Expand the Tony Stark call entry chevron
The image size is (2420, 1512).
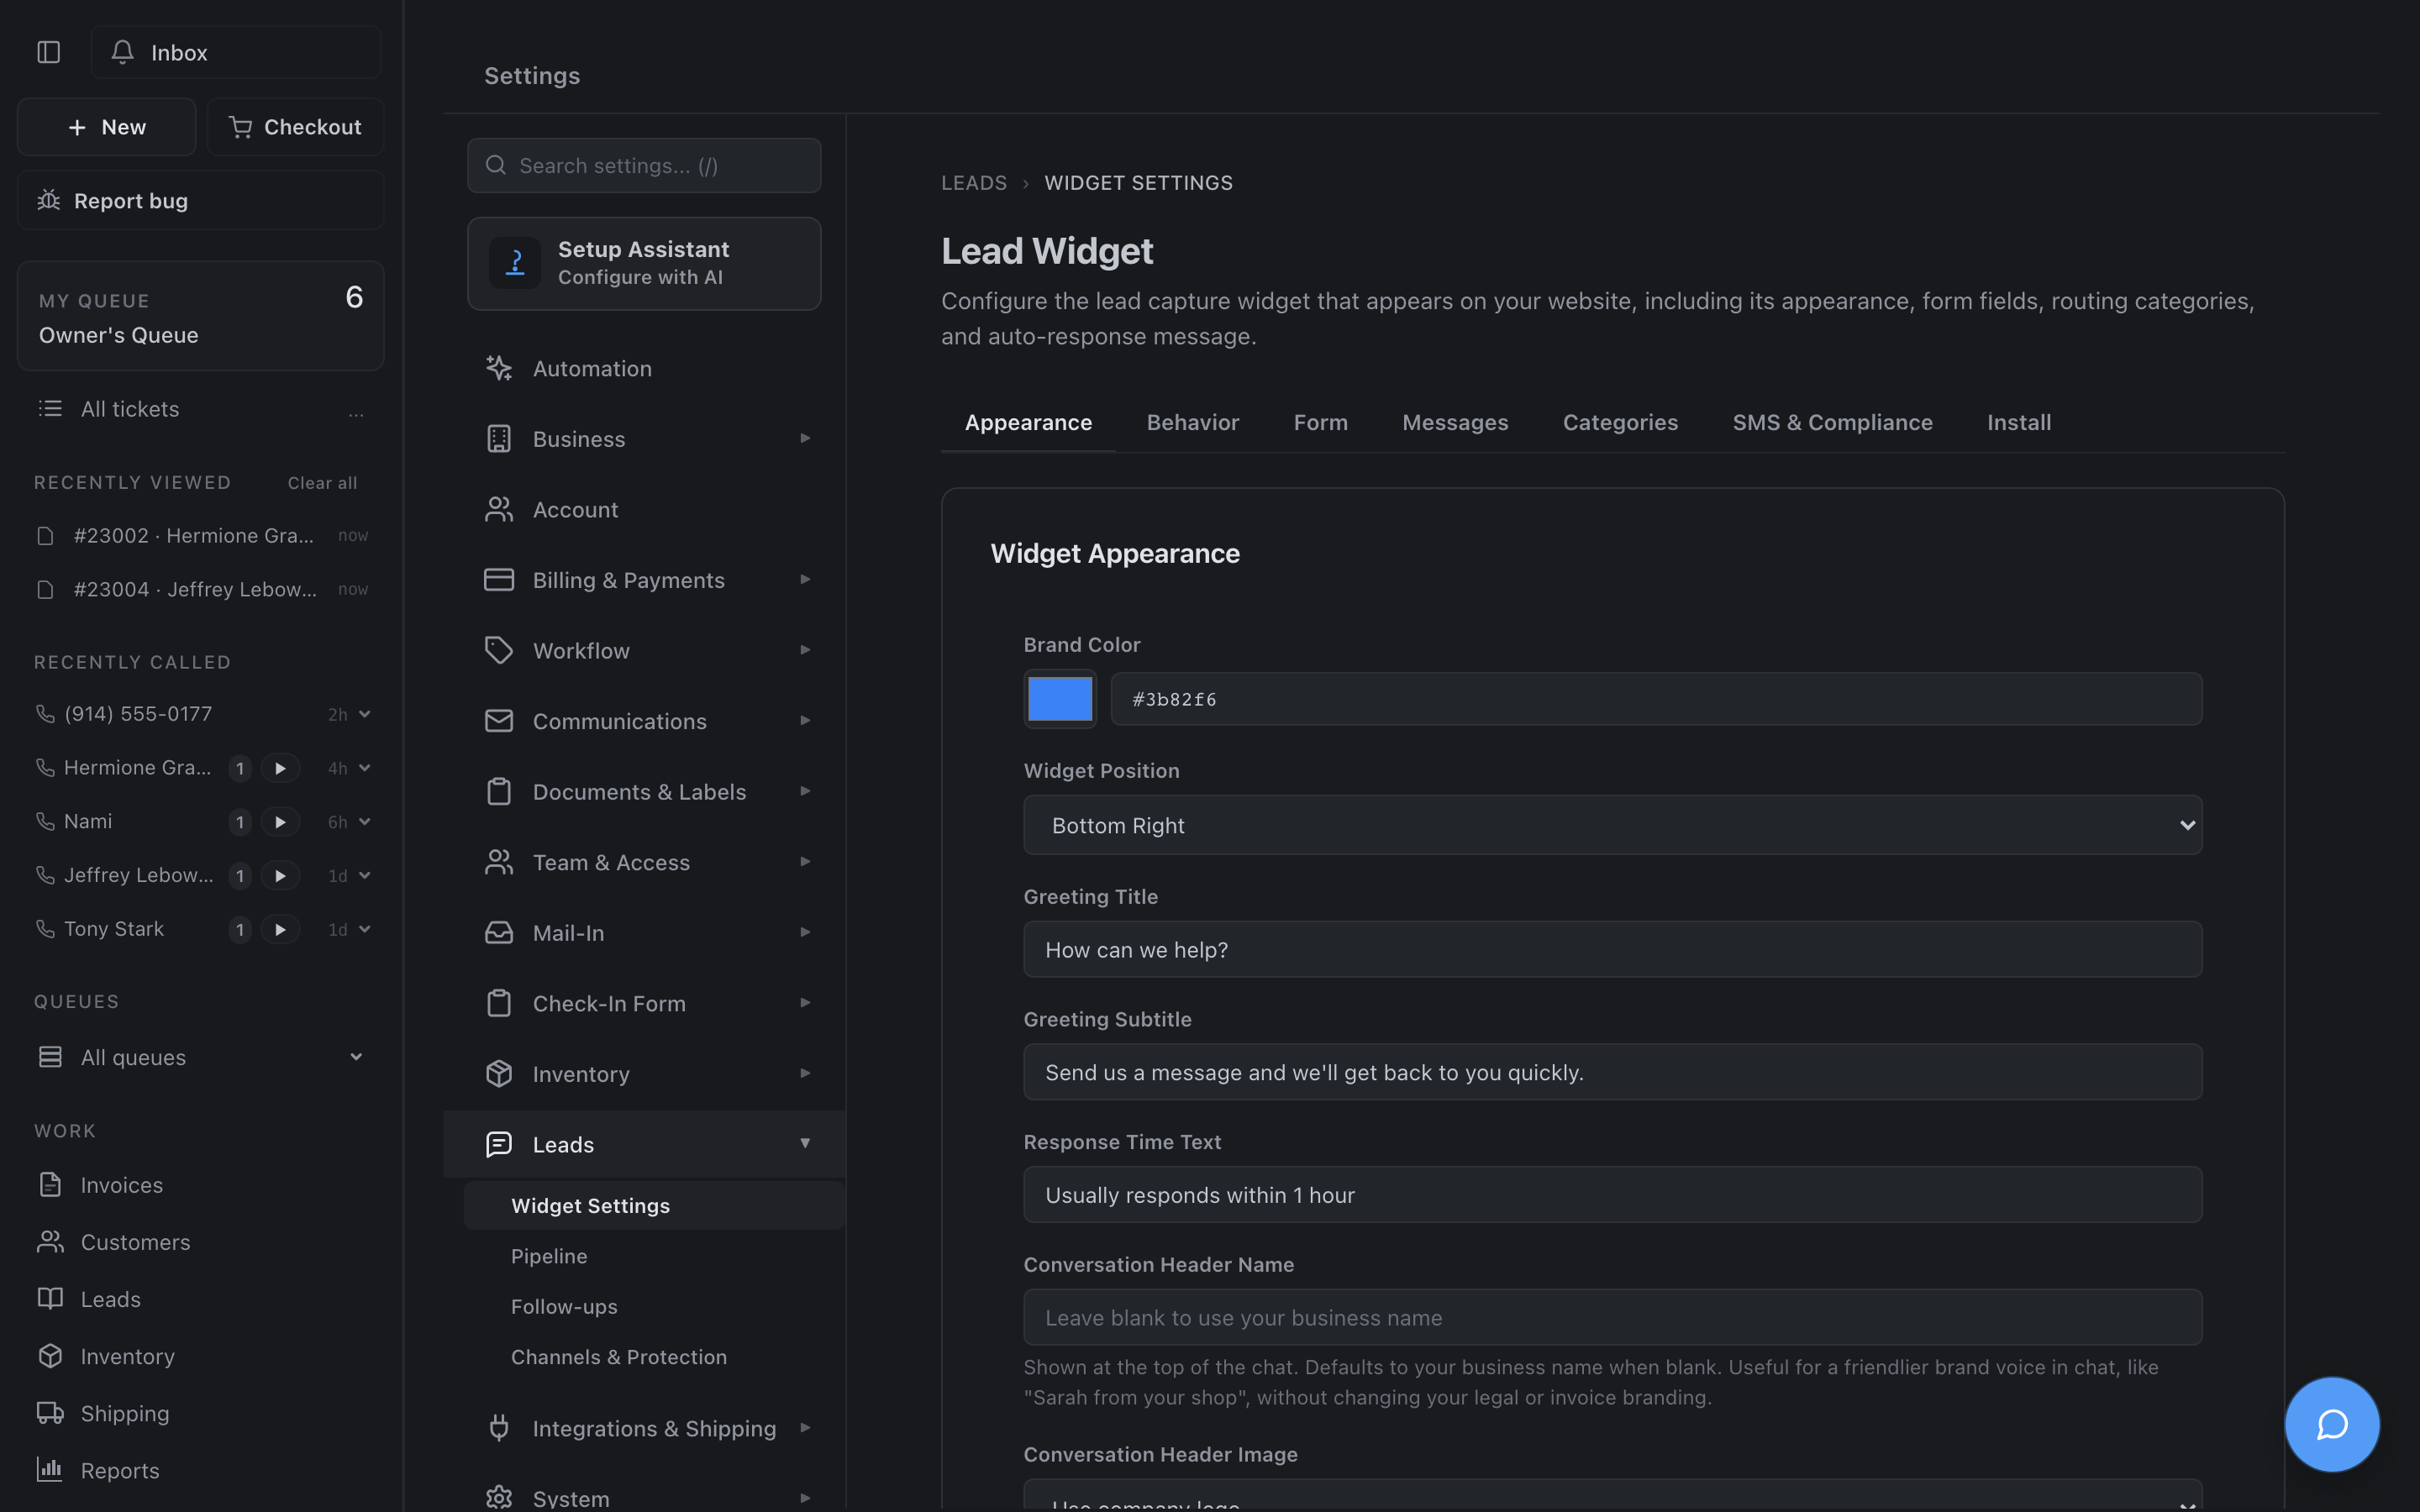(x=365, y=929)
